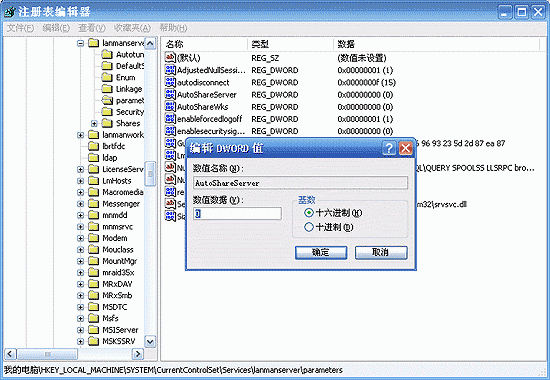
Task: Expand the Macromedia tree node
Action: coord(81,192)
